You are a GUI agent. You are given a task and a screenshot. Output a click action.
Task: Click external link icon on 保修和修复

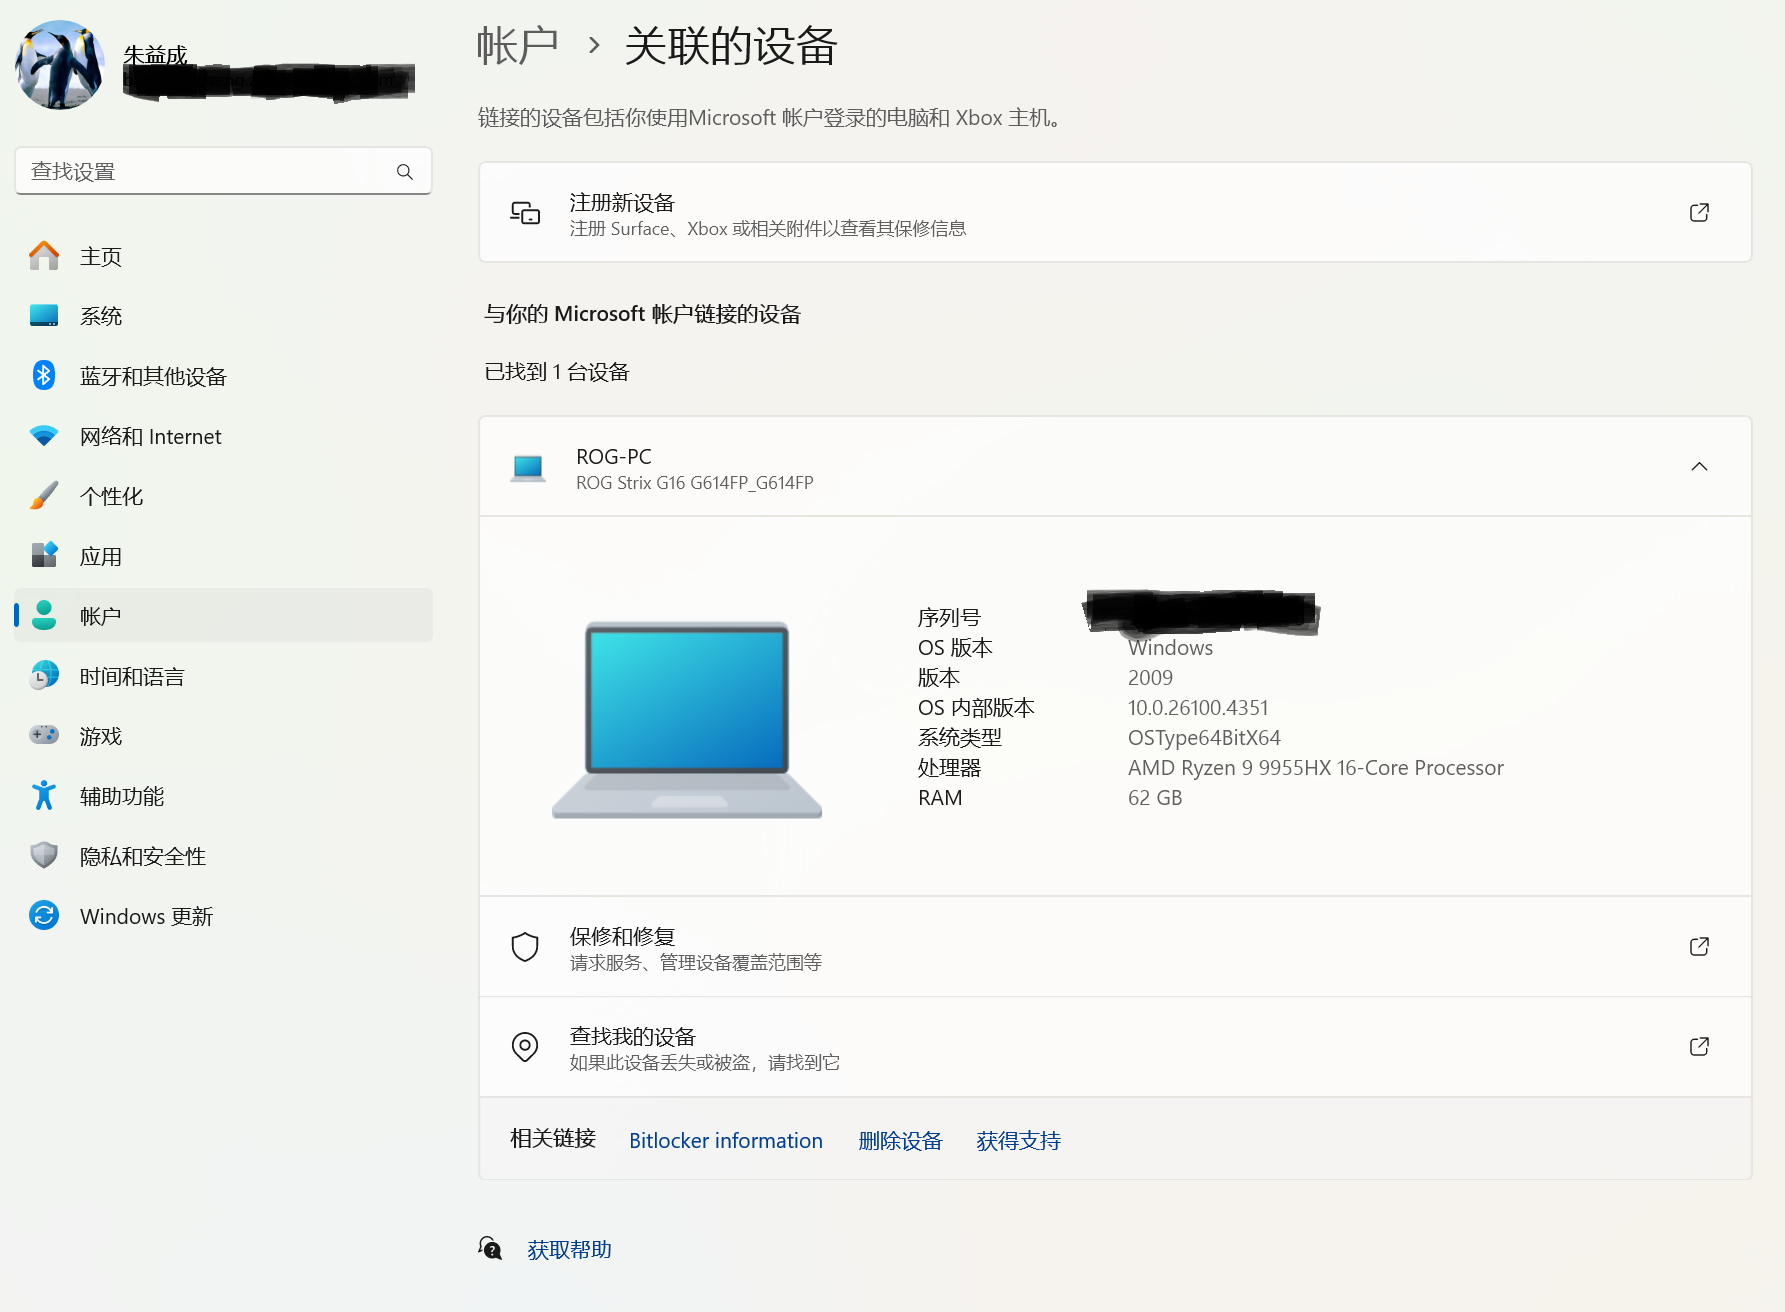(x=1699, y=947)
